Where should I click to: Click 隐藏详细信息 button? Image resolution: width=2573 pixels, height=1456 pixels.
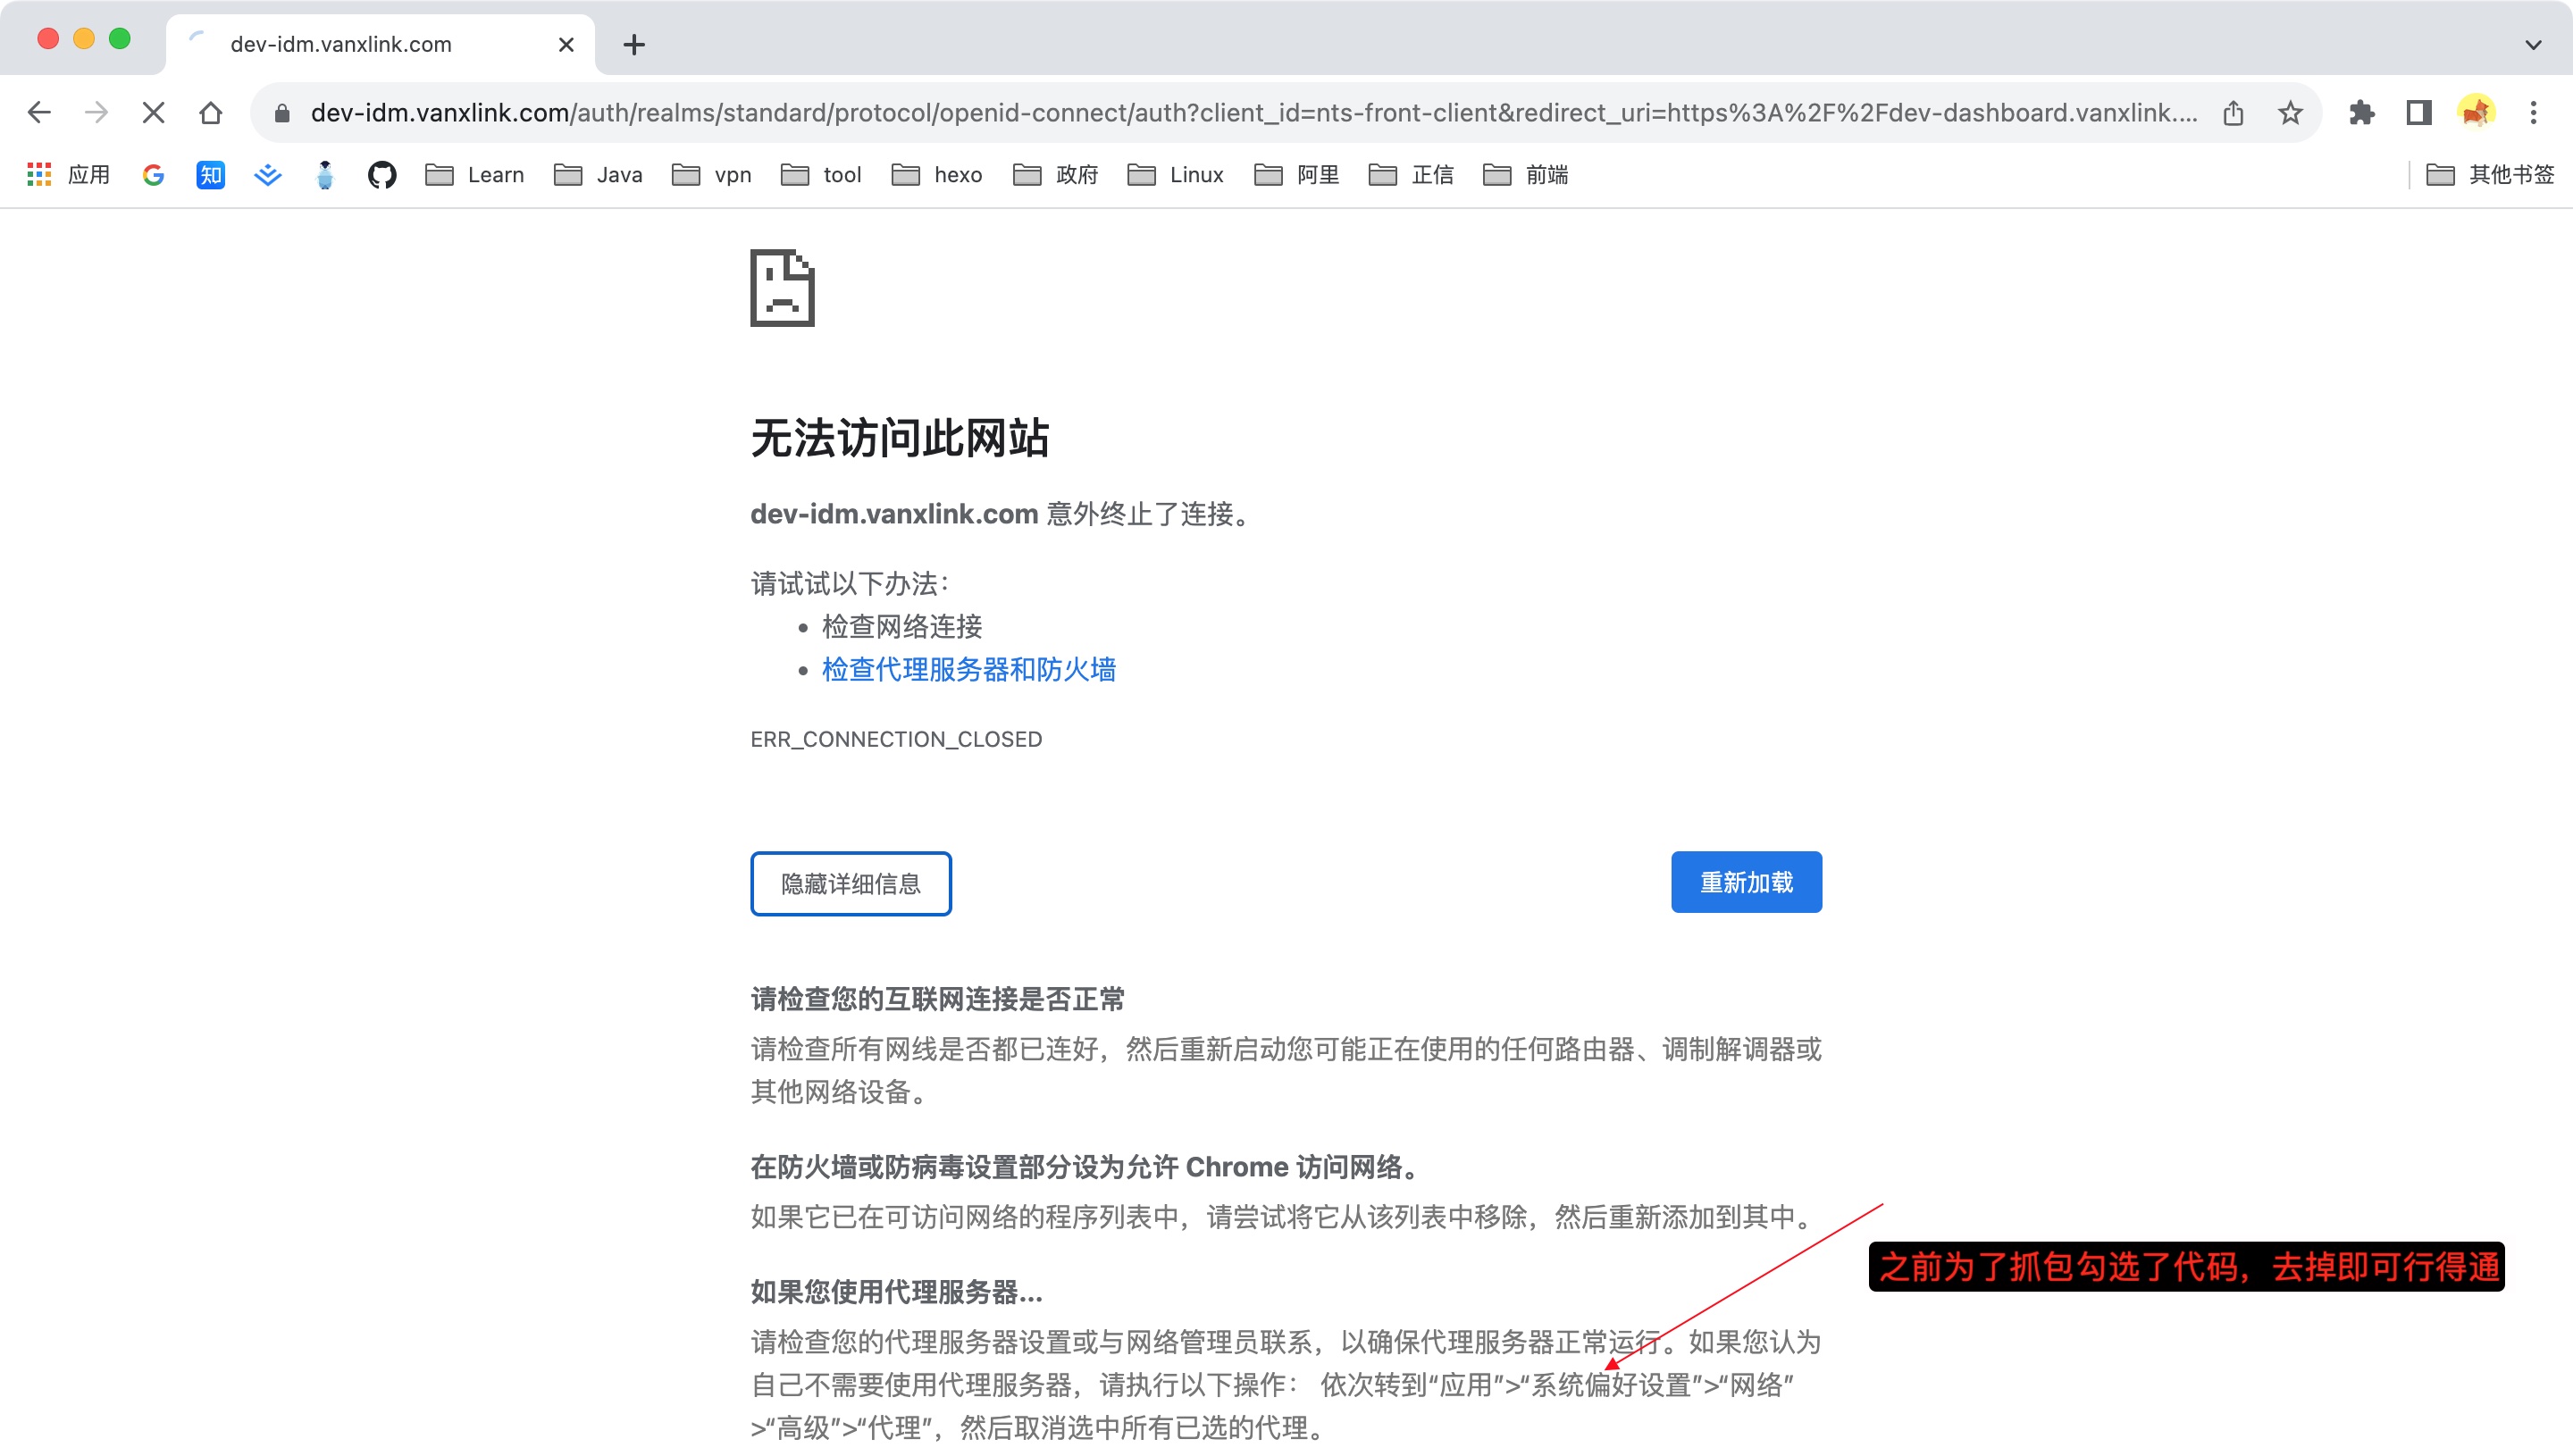850,884
